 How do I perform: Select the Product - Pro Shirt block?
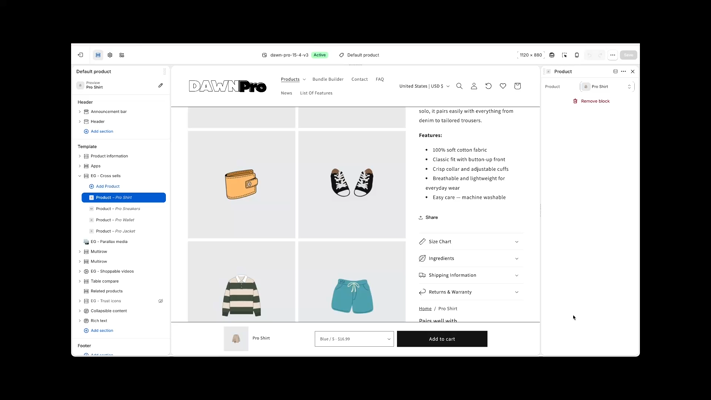point(124,198)
